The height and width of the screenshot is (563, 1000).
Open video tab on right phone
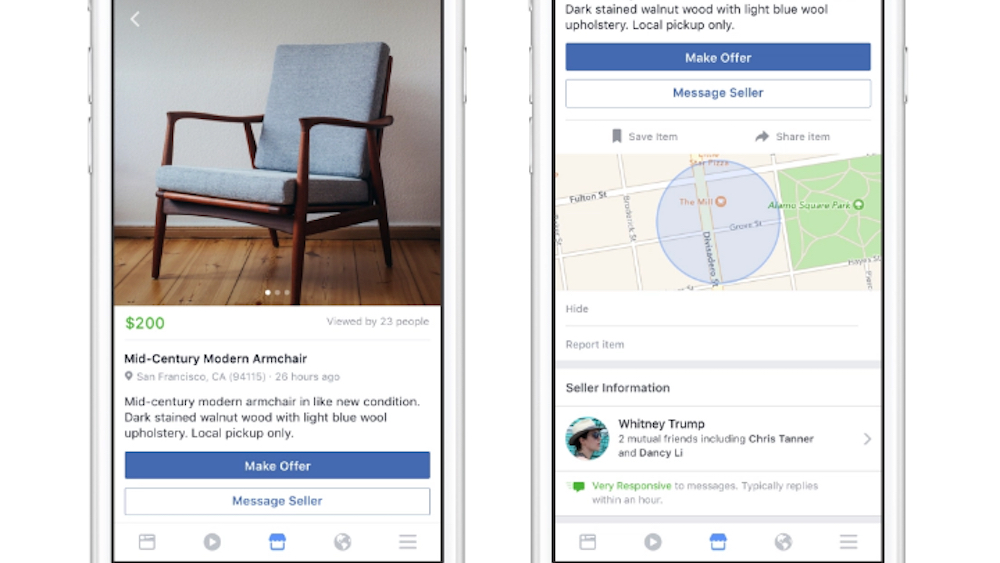[x=652, y=542]
